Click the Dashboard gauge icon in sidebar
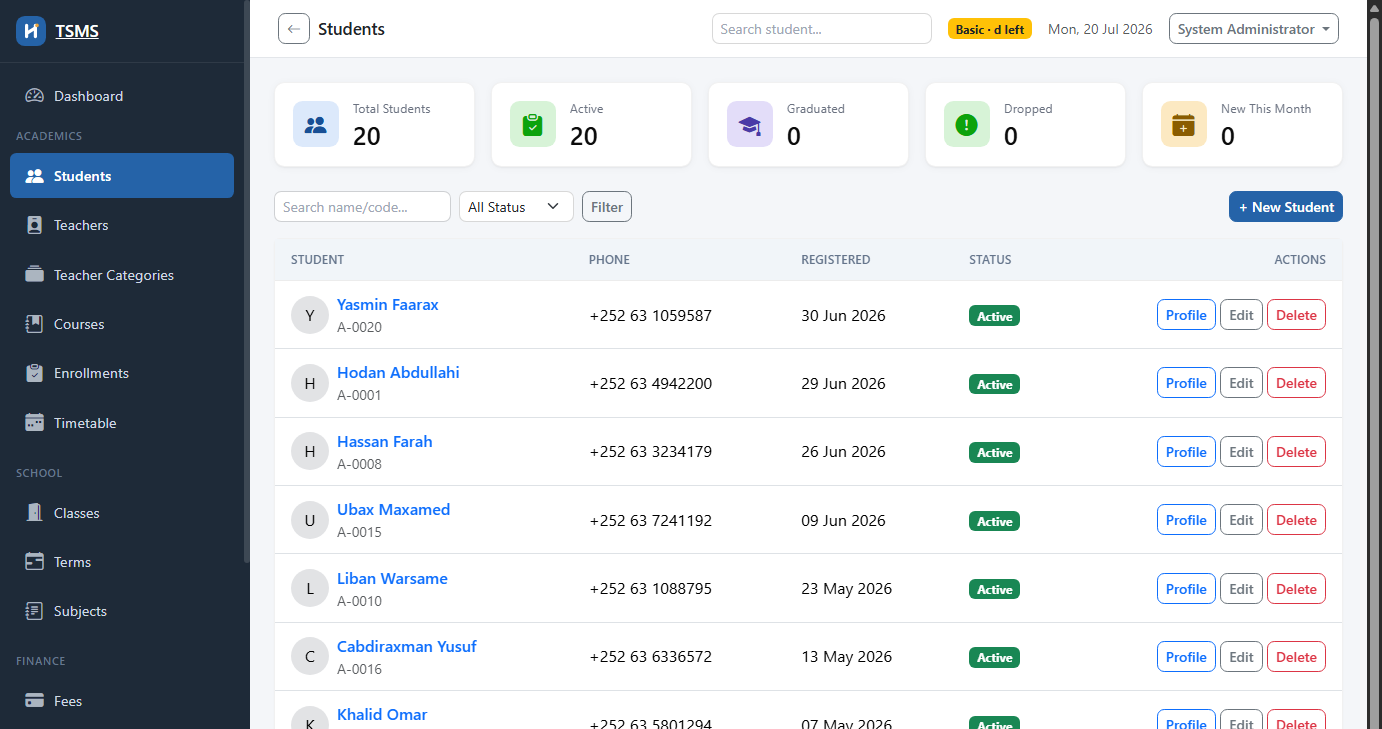This screenshot has height=729, width=1382. tap(35, 96)
